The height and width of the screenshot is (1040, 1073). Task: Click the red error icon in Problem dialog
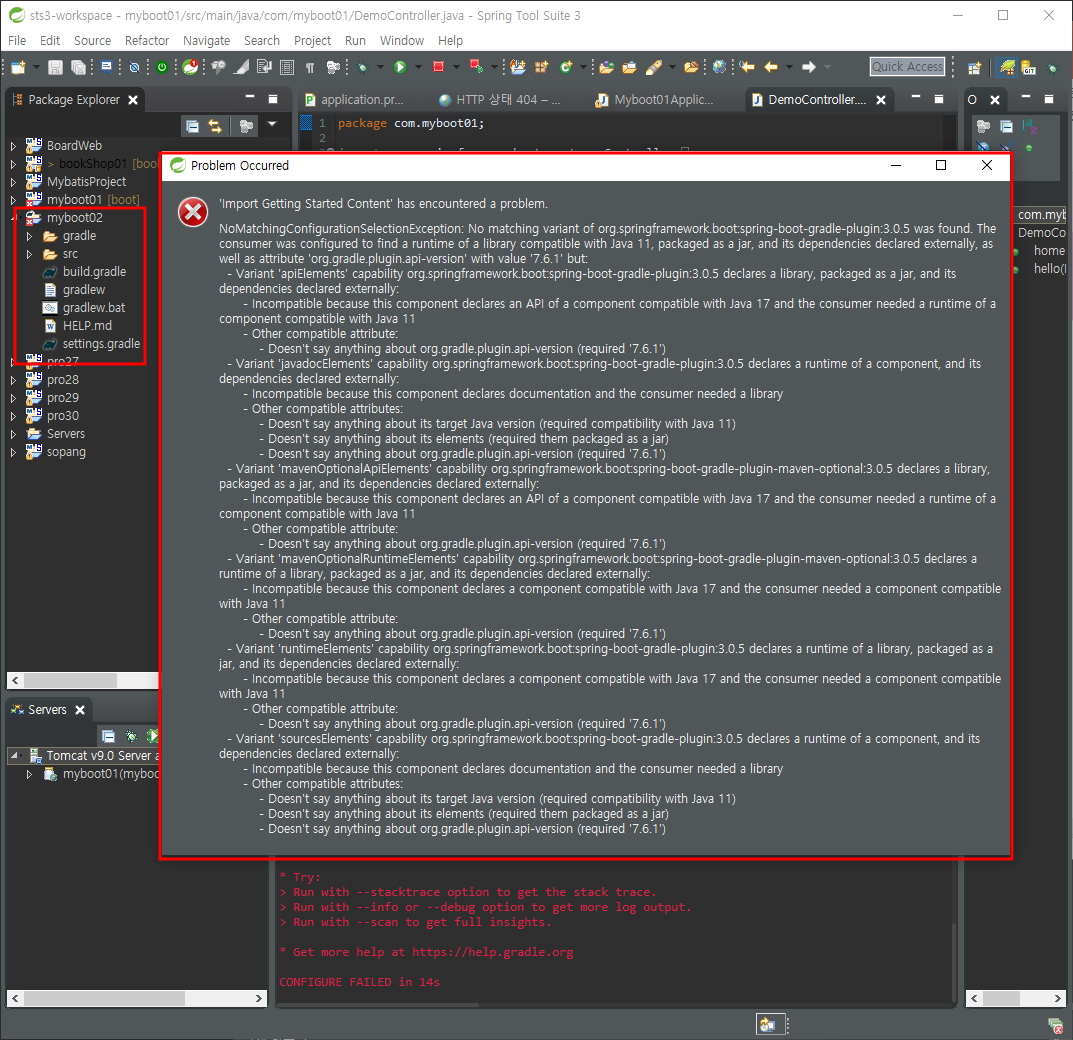tap(193, 212)
